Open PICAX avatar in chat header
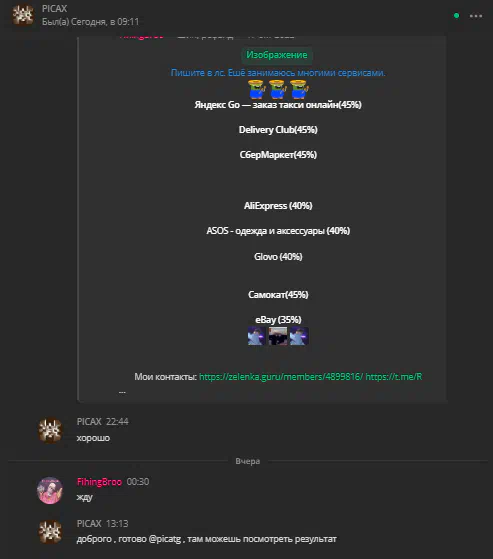This screenshot has width=493, height=559. coord(23,15)
